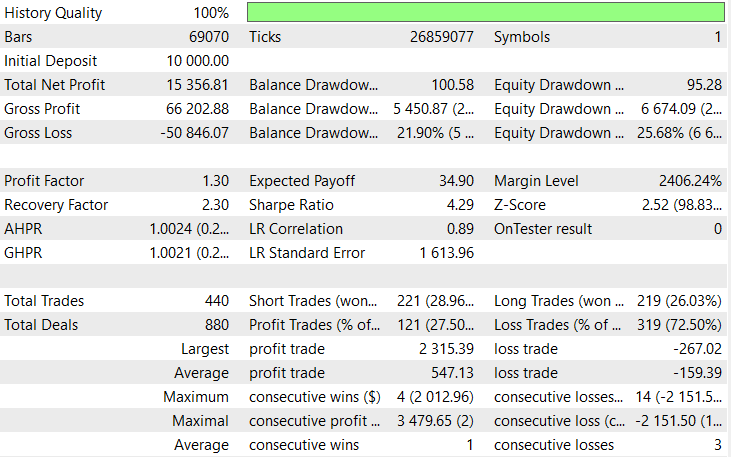This screenshot has height=457, width=731.
Task: Click the Average consecutive losses label
Action: tap(554, 445)
